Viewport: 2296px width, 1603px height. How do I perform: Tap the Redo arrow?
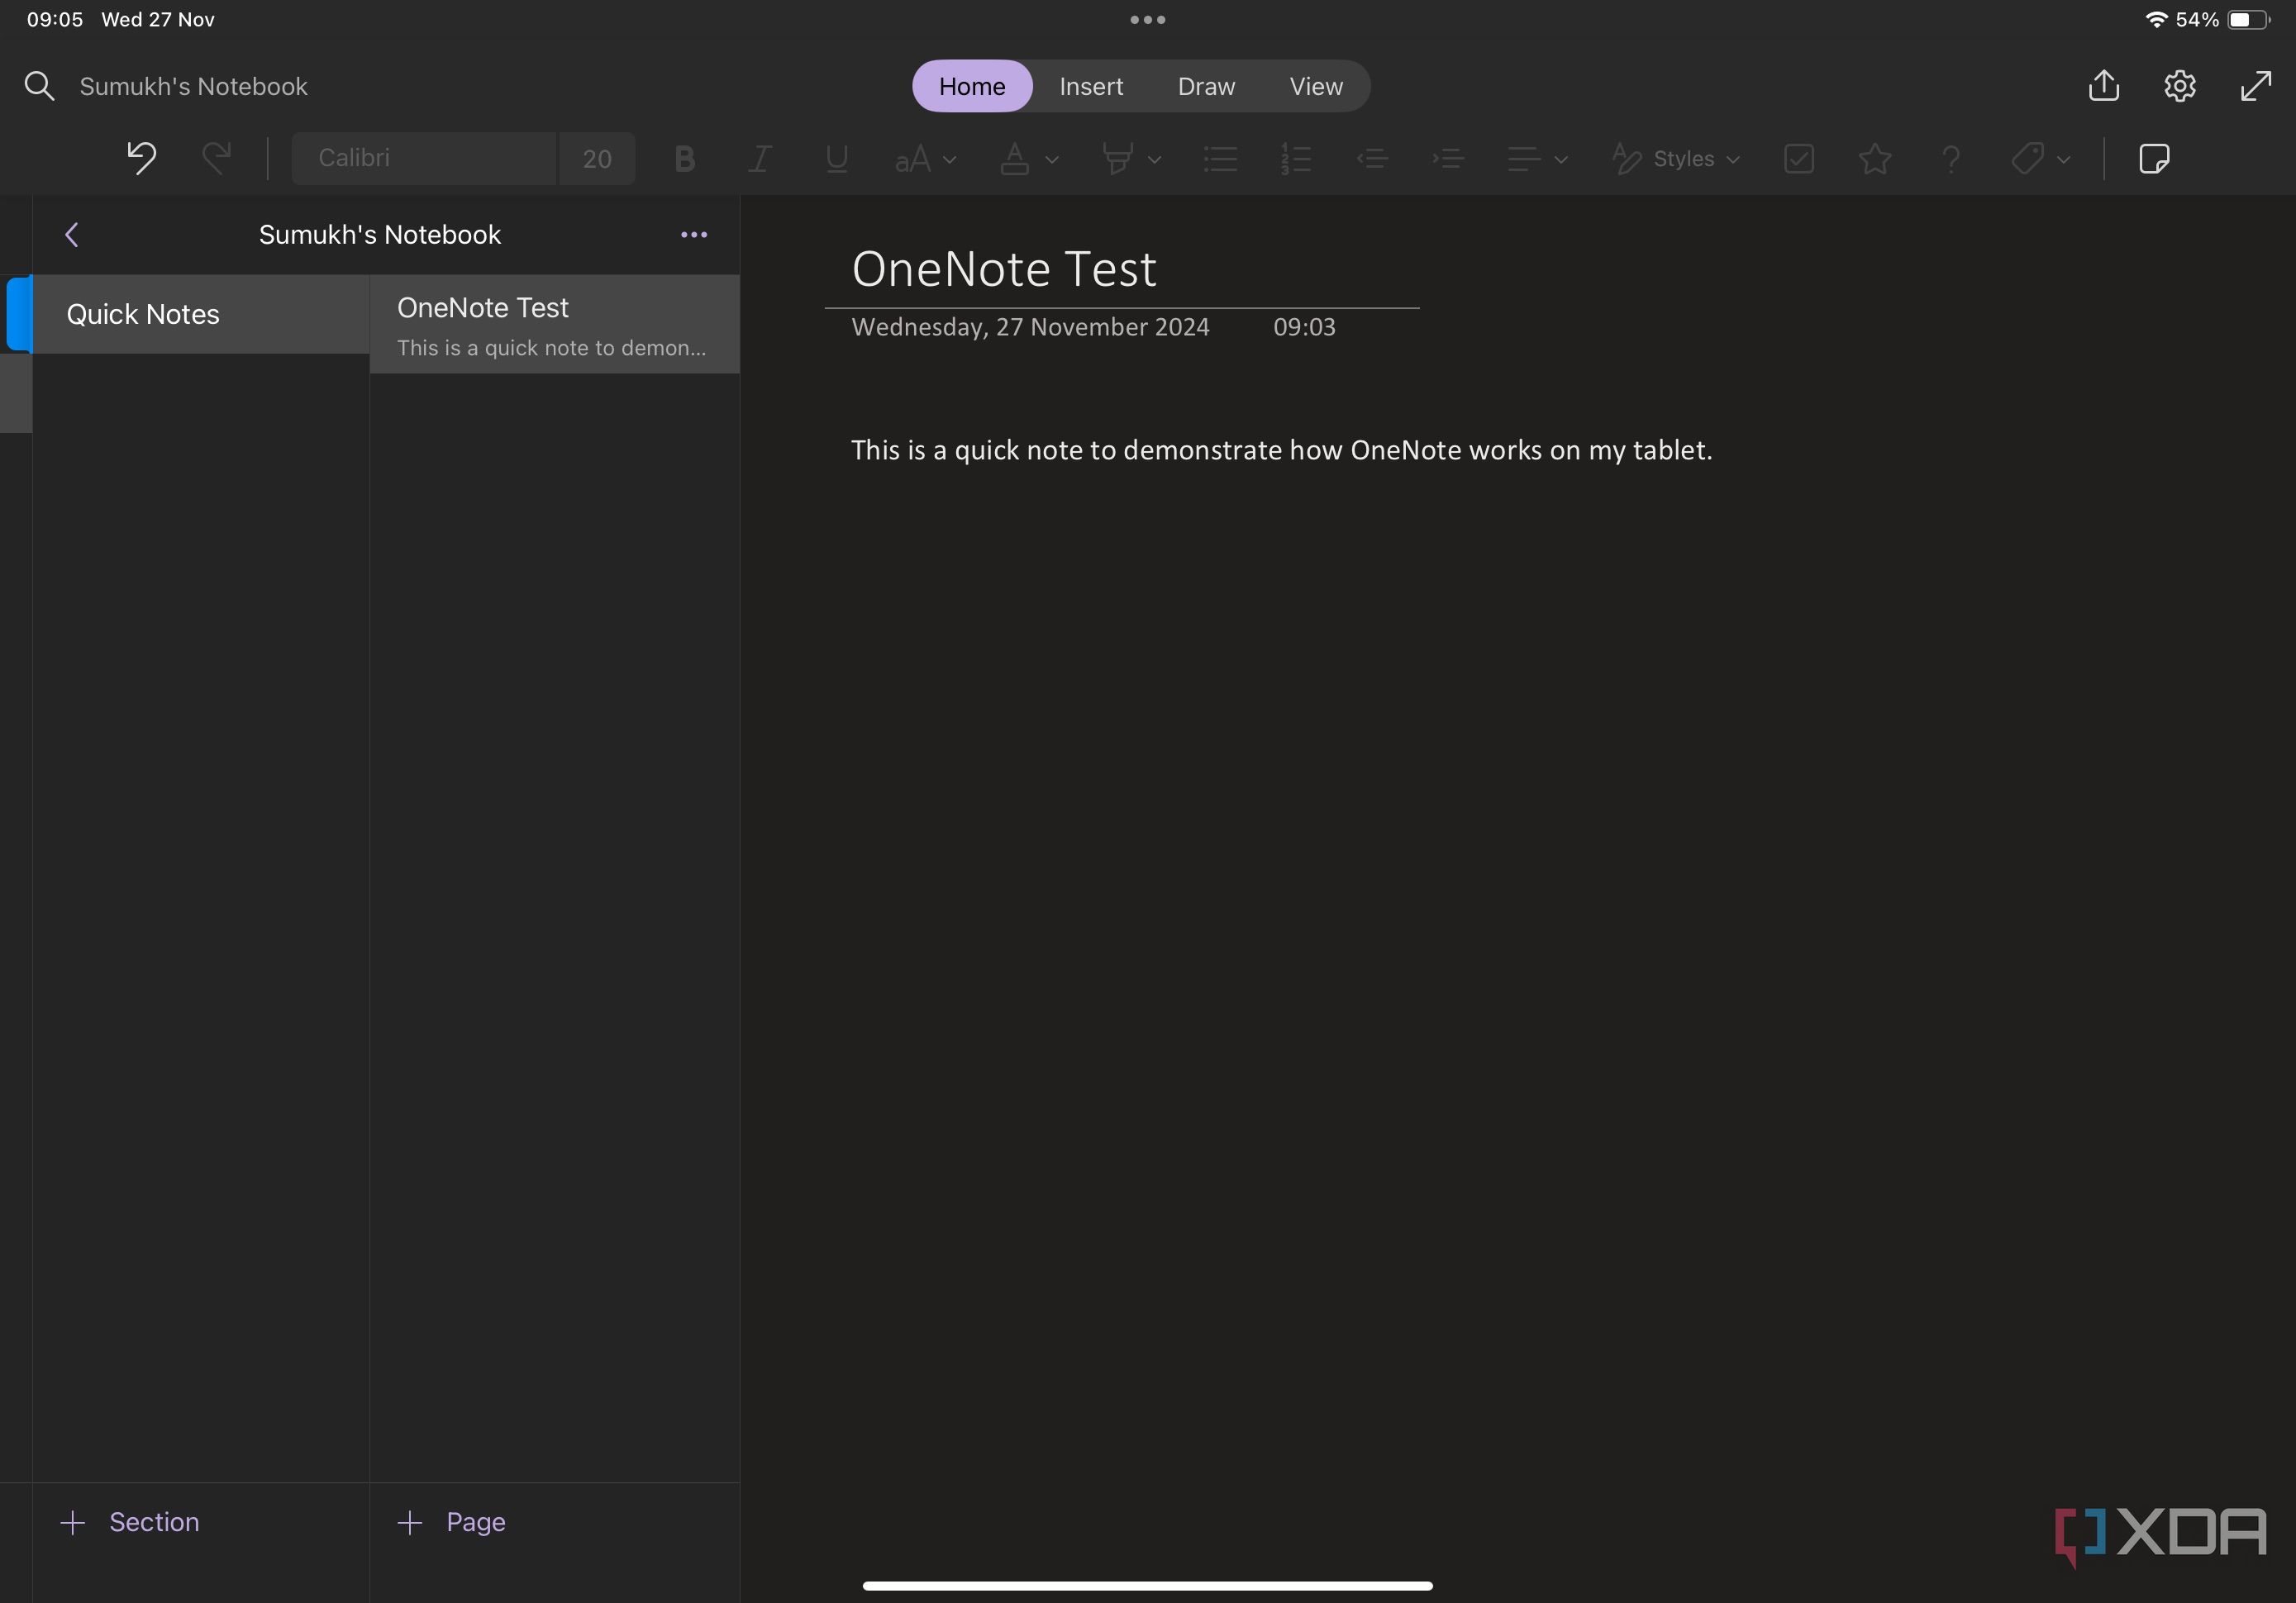click(216, 158)
